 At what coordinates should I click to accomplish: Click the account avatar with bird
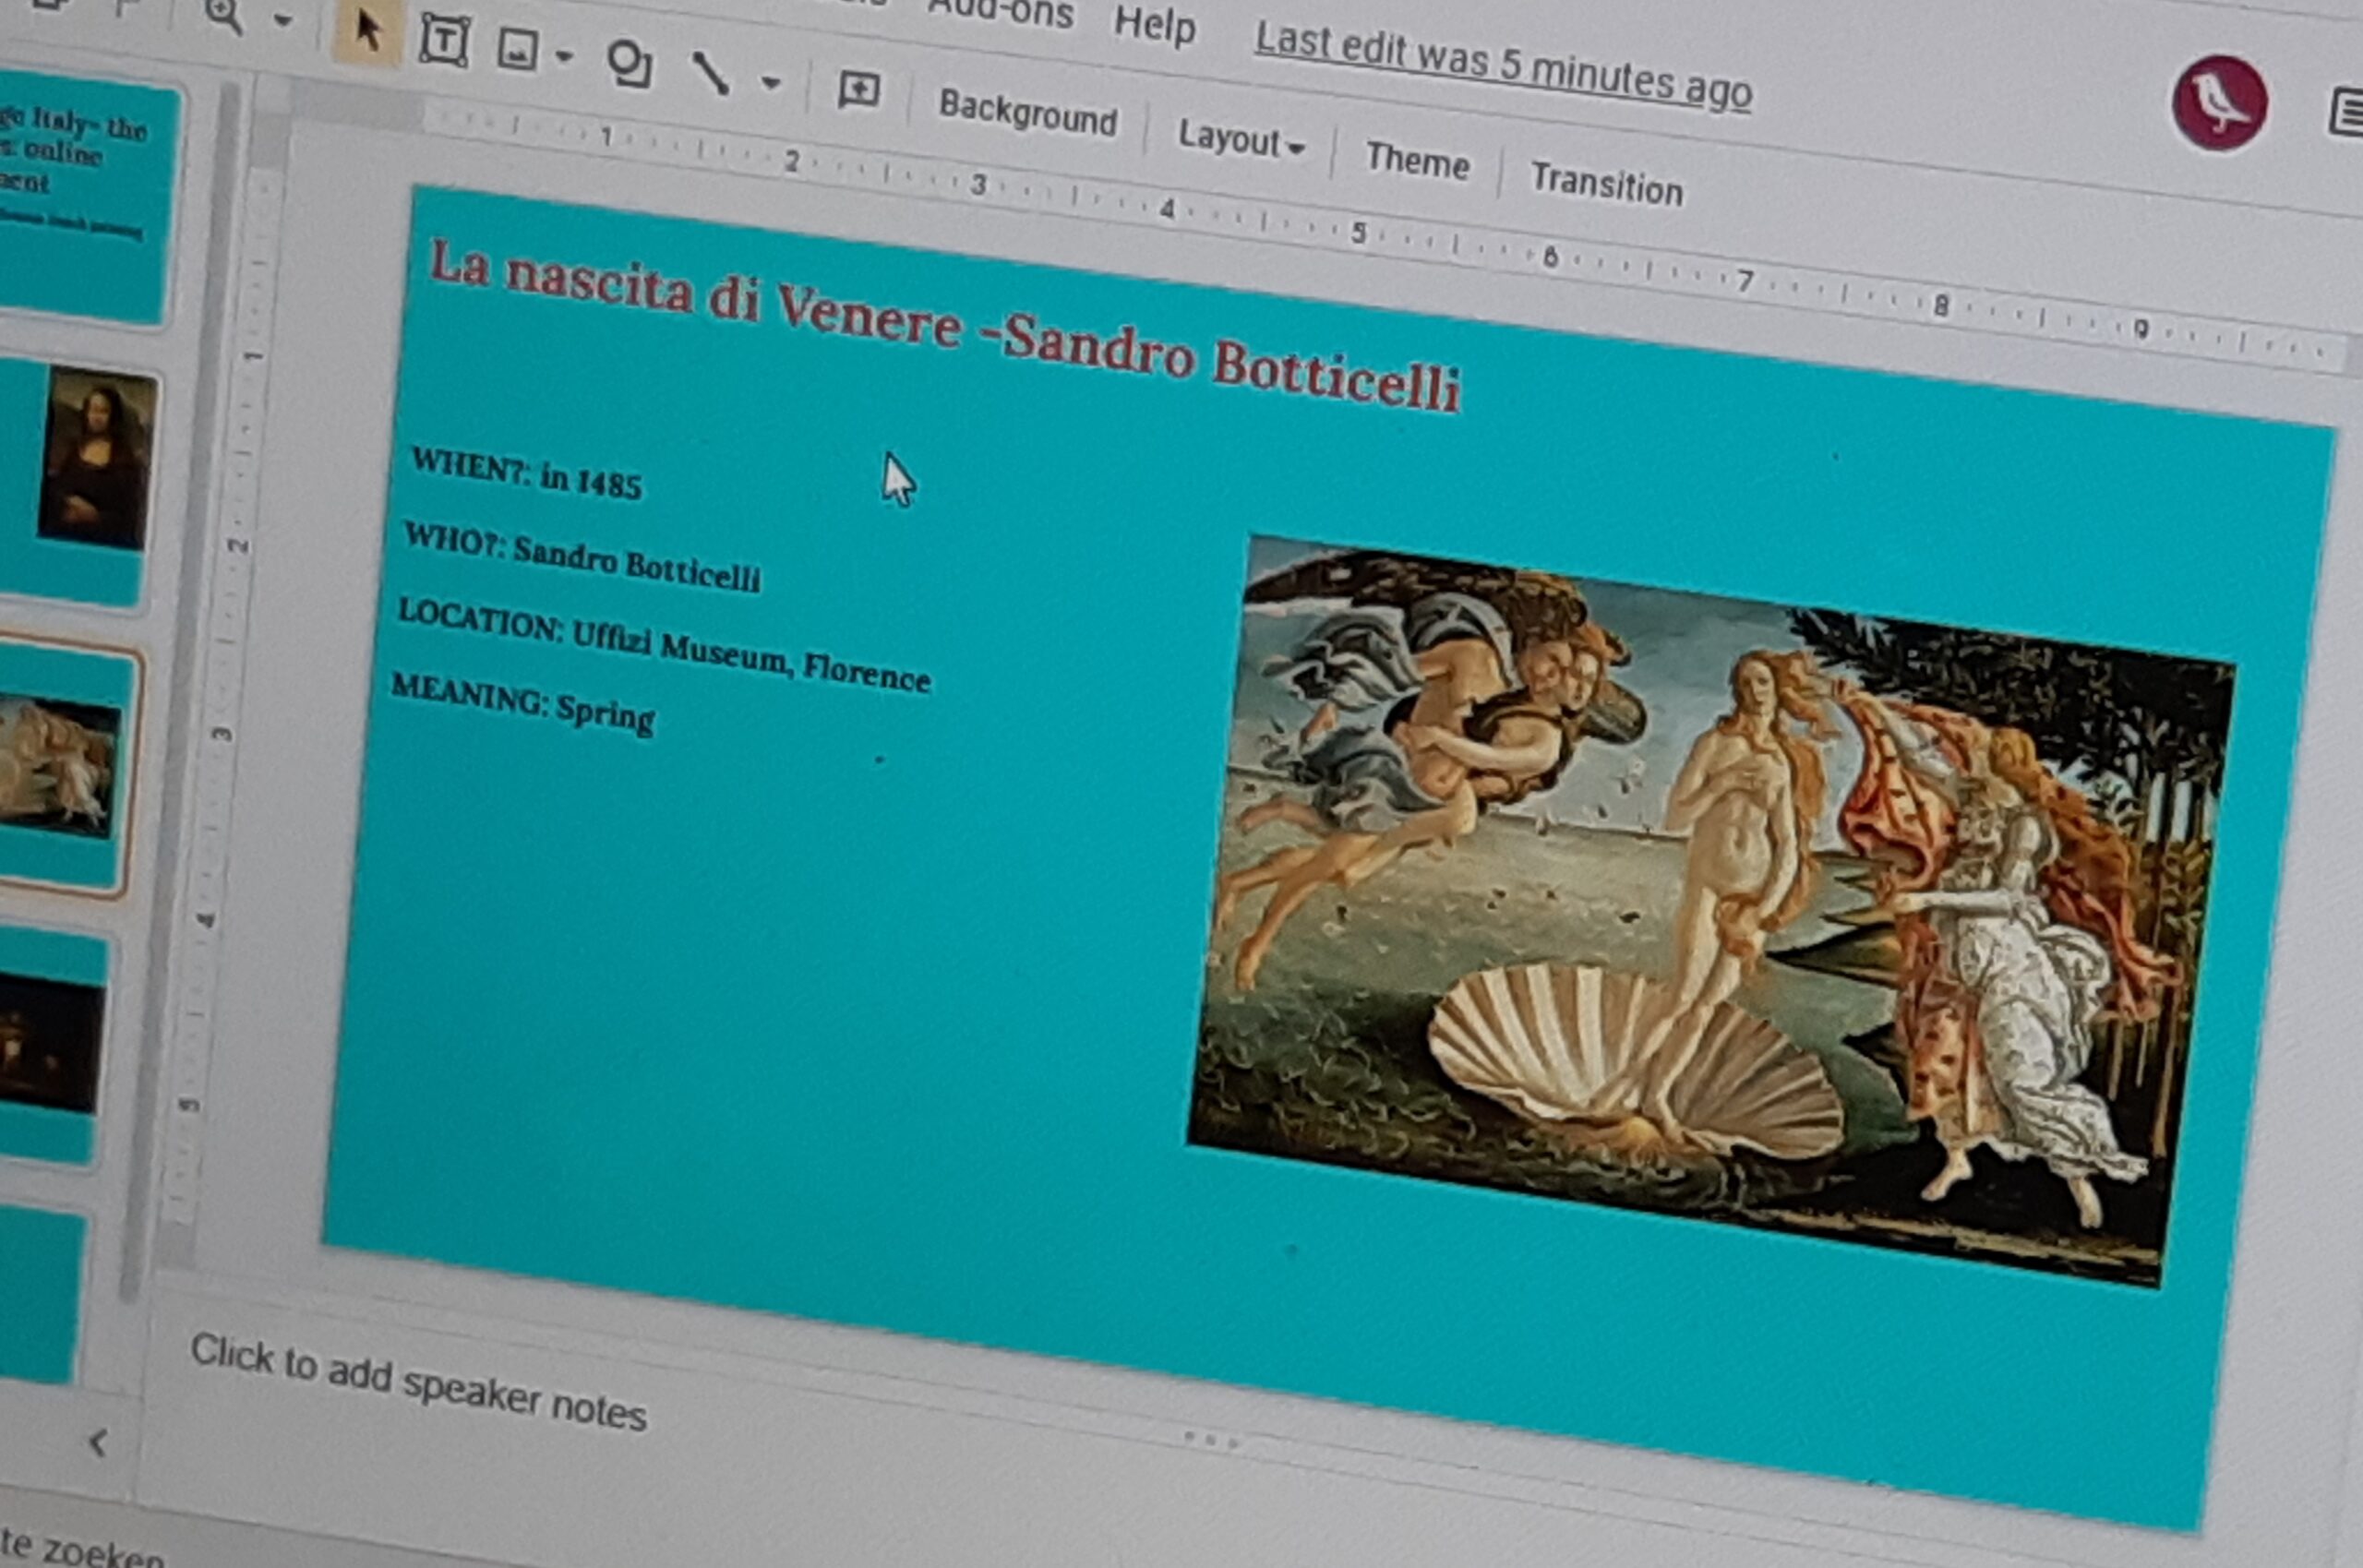tap(2219, 103)
